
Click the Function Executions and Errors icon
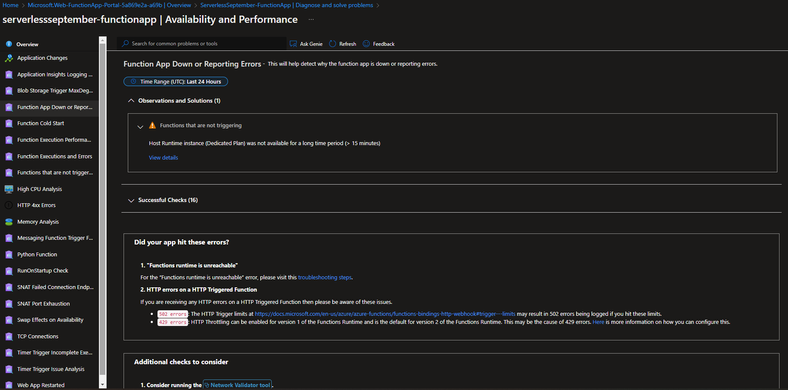pos(9,156)
